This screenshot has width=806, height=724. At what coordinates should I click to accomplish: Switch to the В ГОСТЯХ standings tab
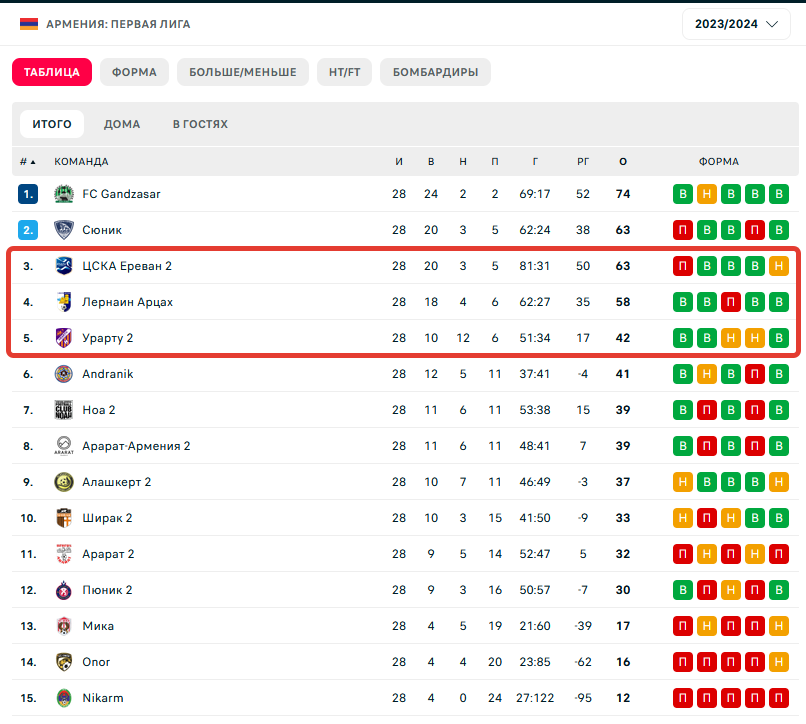click(200, 124)
